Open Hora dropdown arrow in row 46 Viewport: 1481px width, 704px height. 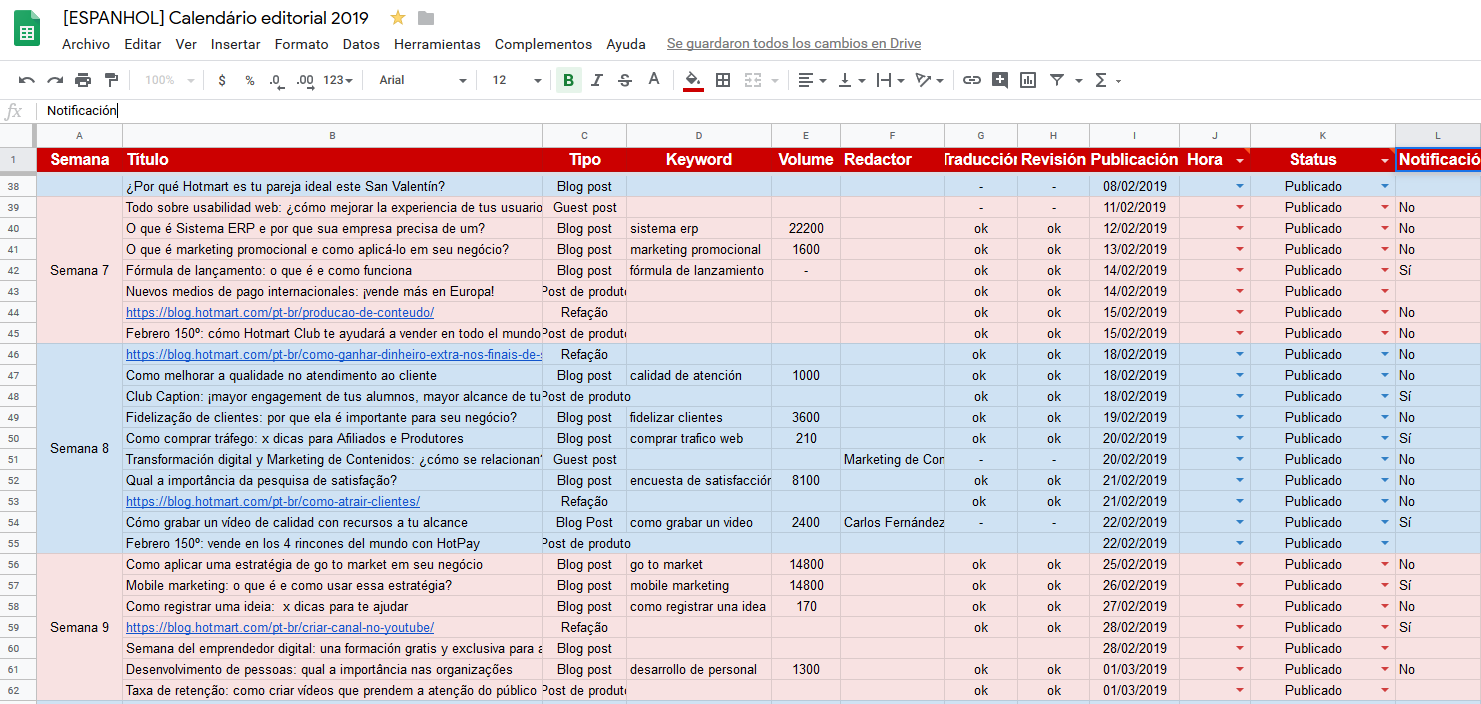coord(1240,354)
